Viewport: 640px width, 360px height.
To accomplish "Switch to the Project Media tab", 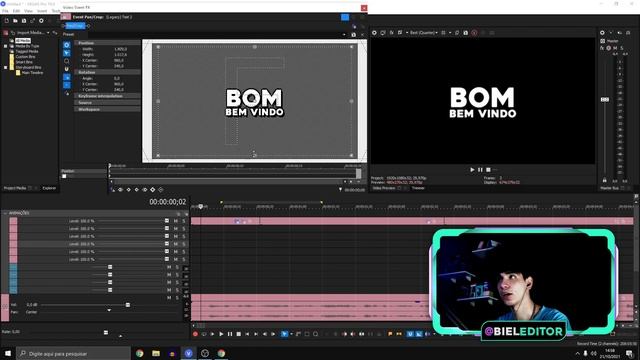I will (x=15, y=188).
